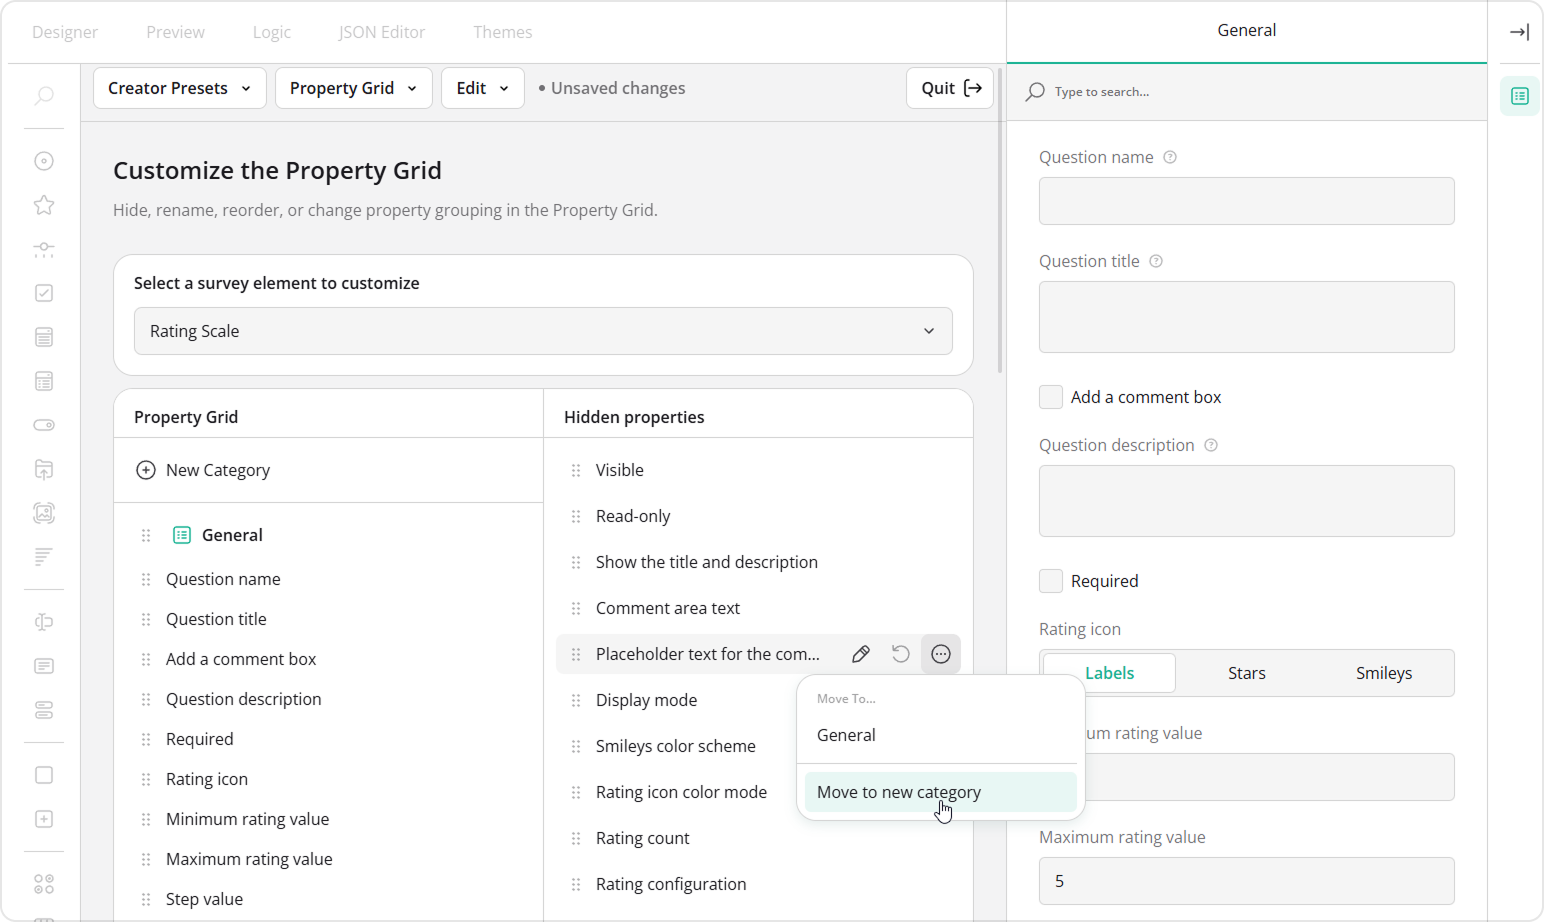Focus the Question title text area
The image size is (1544, 922).
(1247, 317)
